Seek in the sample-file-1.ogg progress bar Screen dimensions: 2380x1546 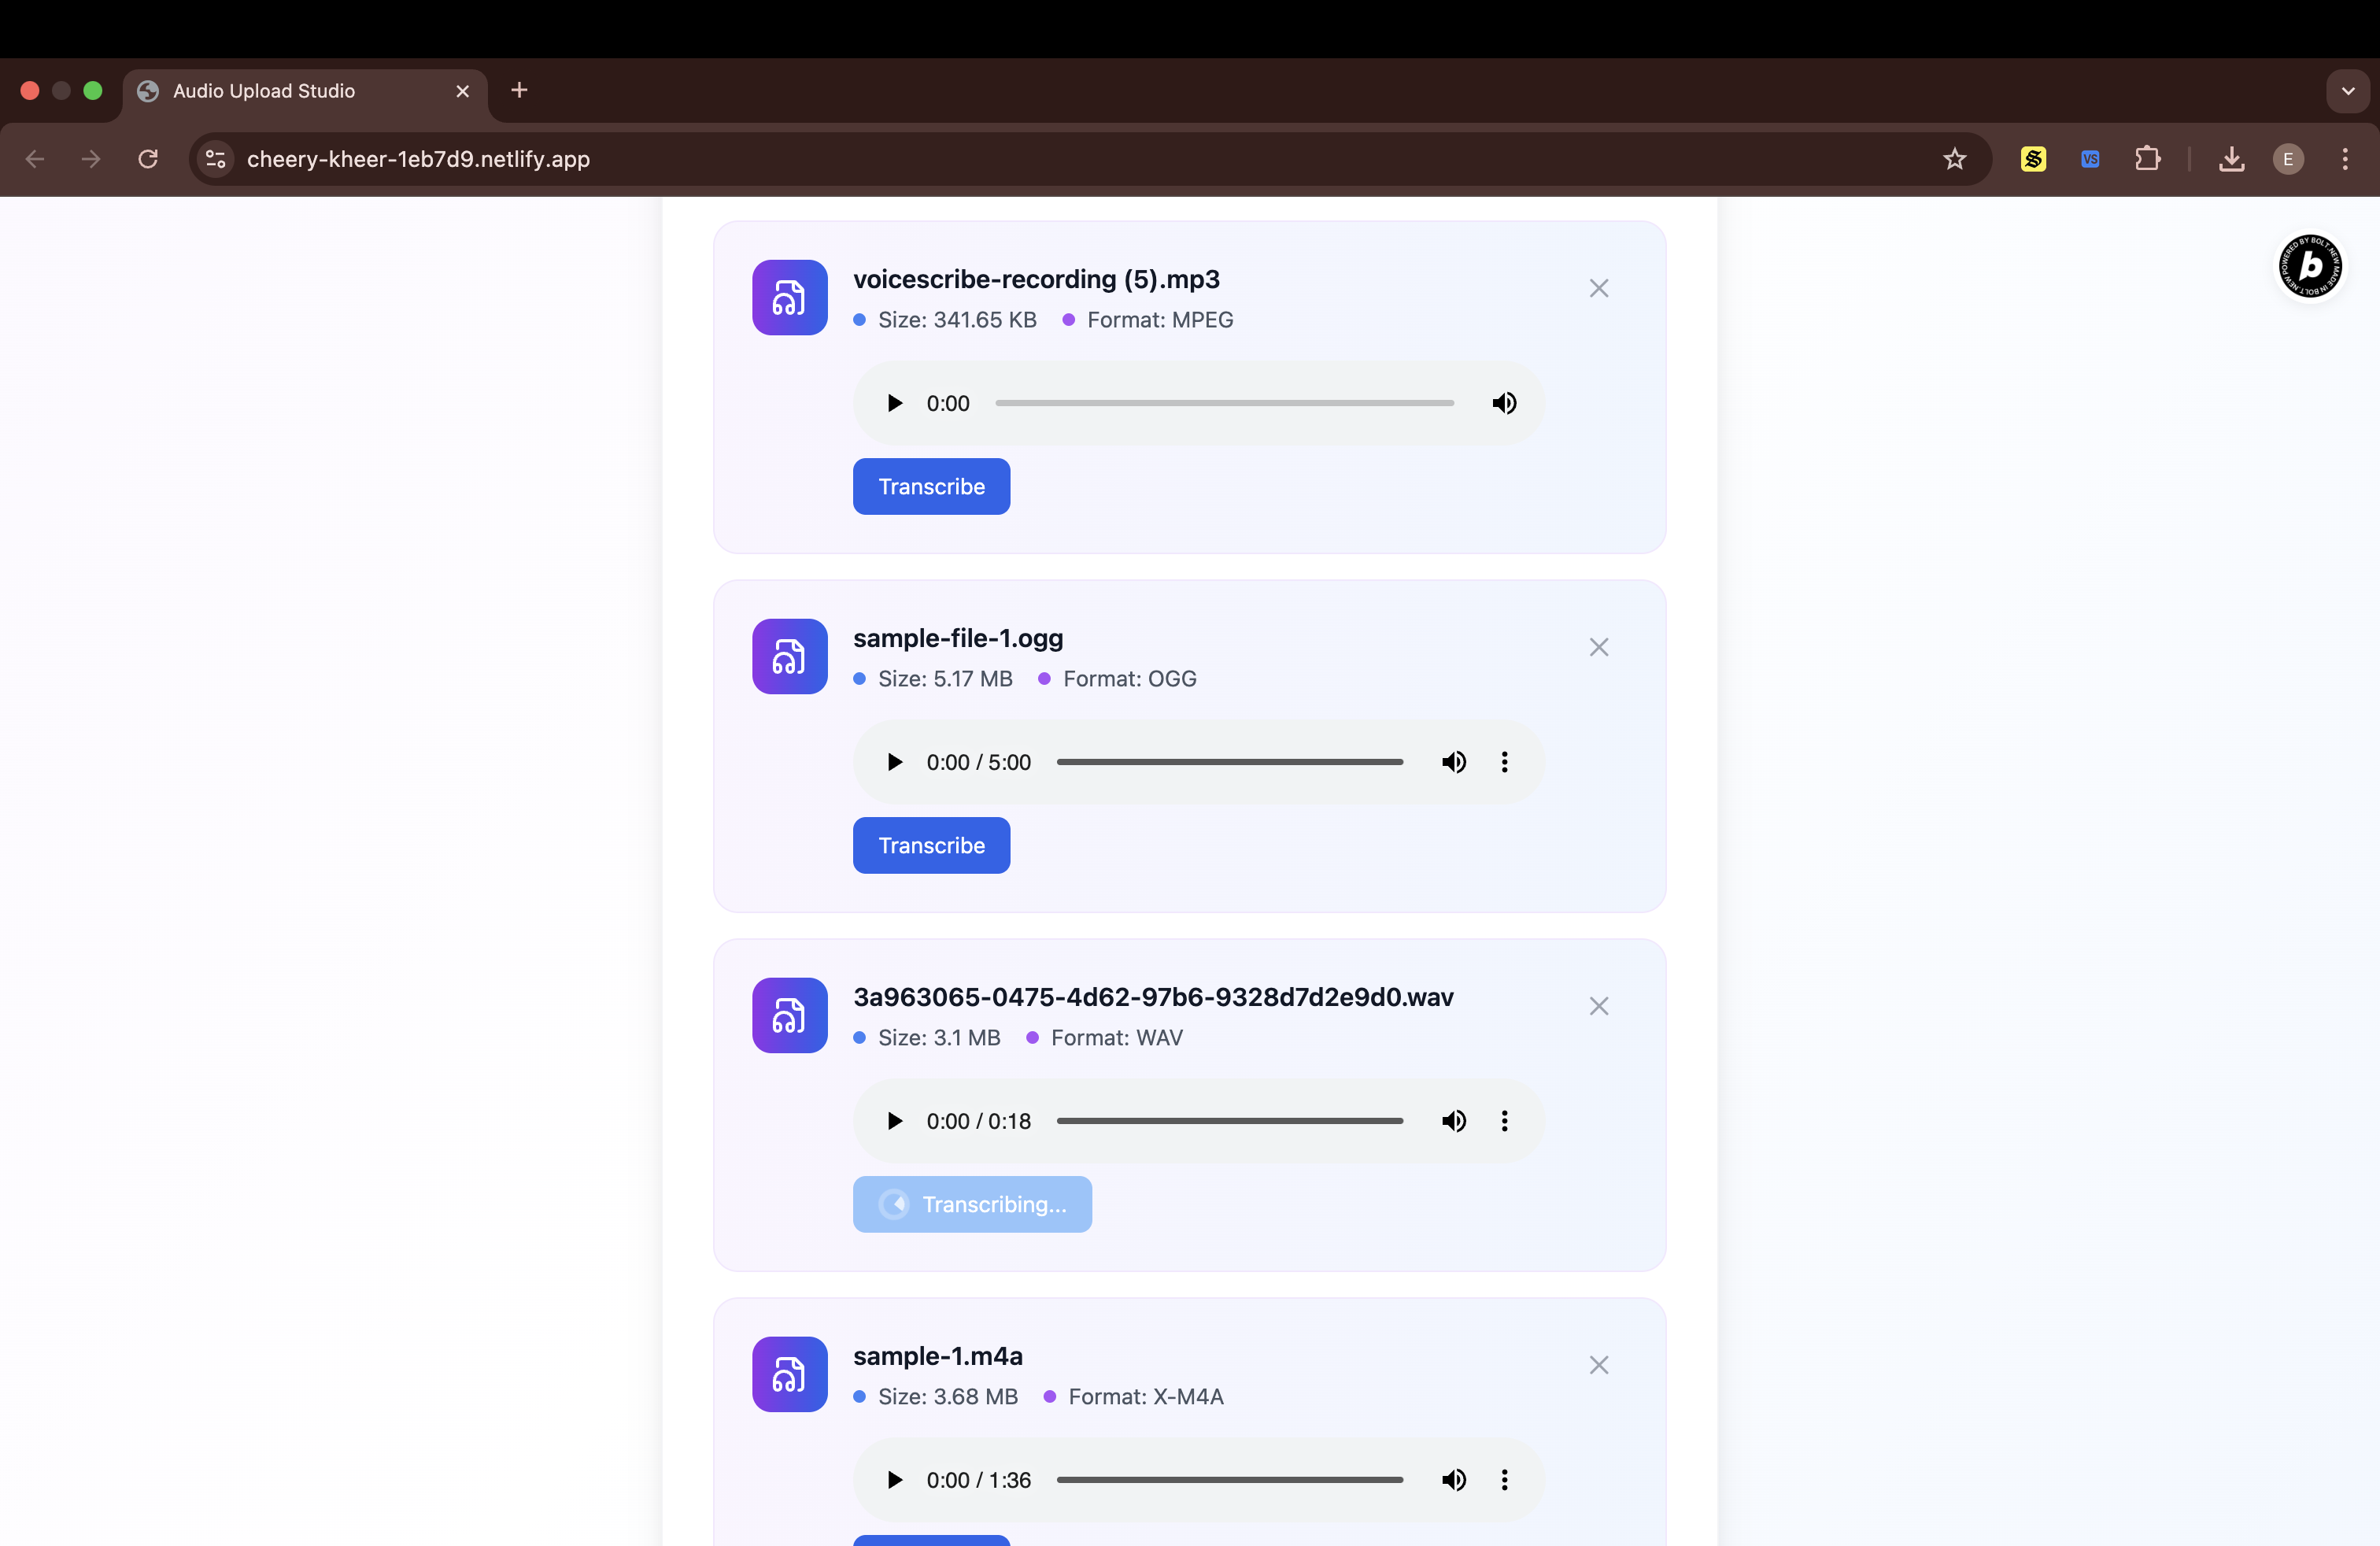click(x=1229, y=762)
